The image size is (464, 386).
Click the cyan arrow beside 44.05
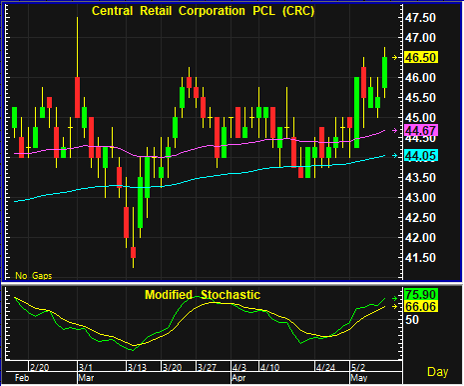(x=395, y=156)
